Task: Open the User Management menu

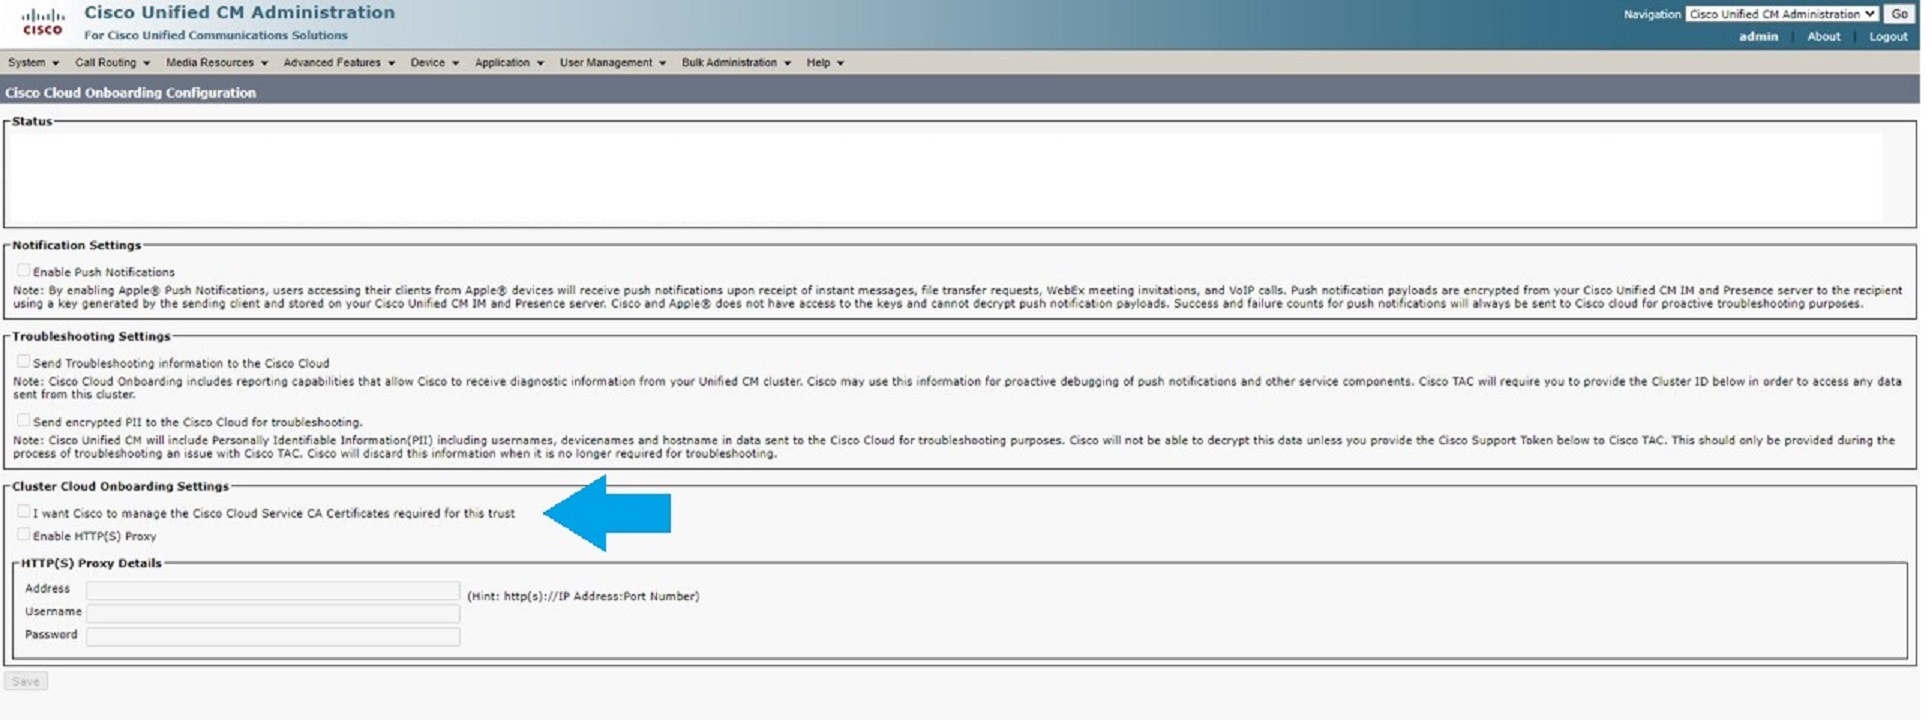Action: (612, 62)
